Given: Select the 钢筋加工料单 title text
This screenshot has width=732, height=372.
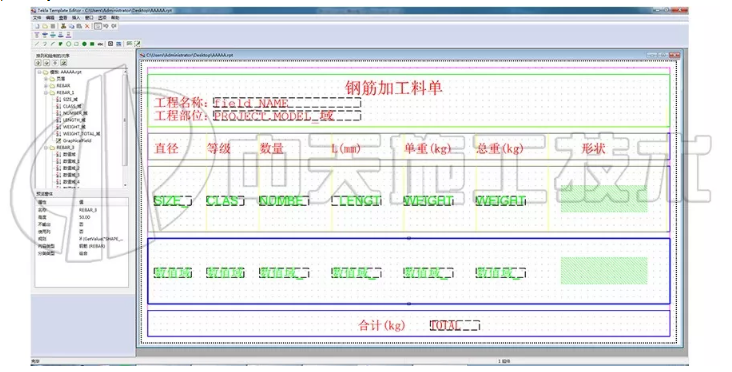Looking at the screenshot, I should [394, 87].
